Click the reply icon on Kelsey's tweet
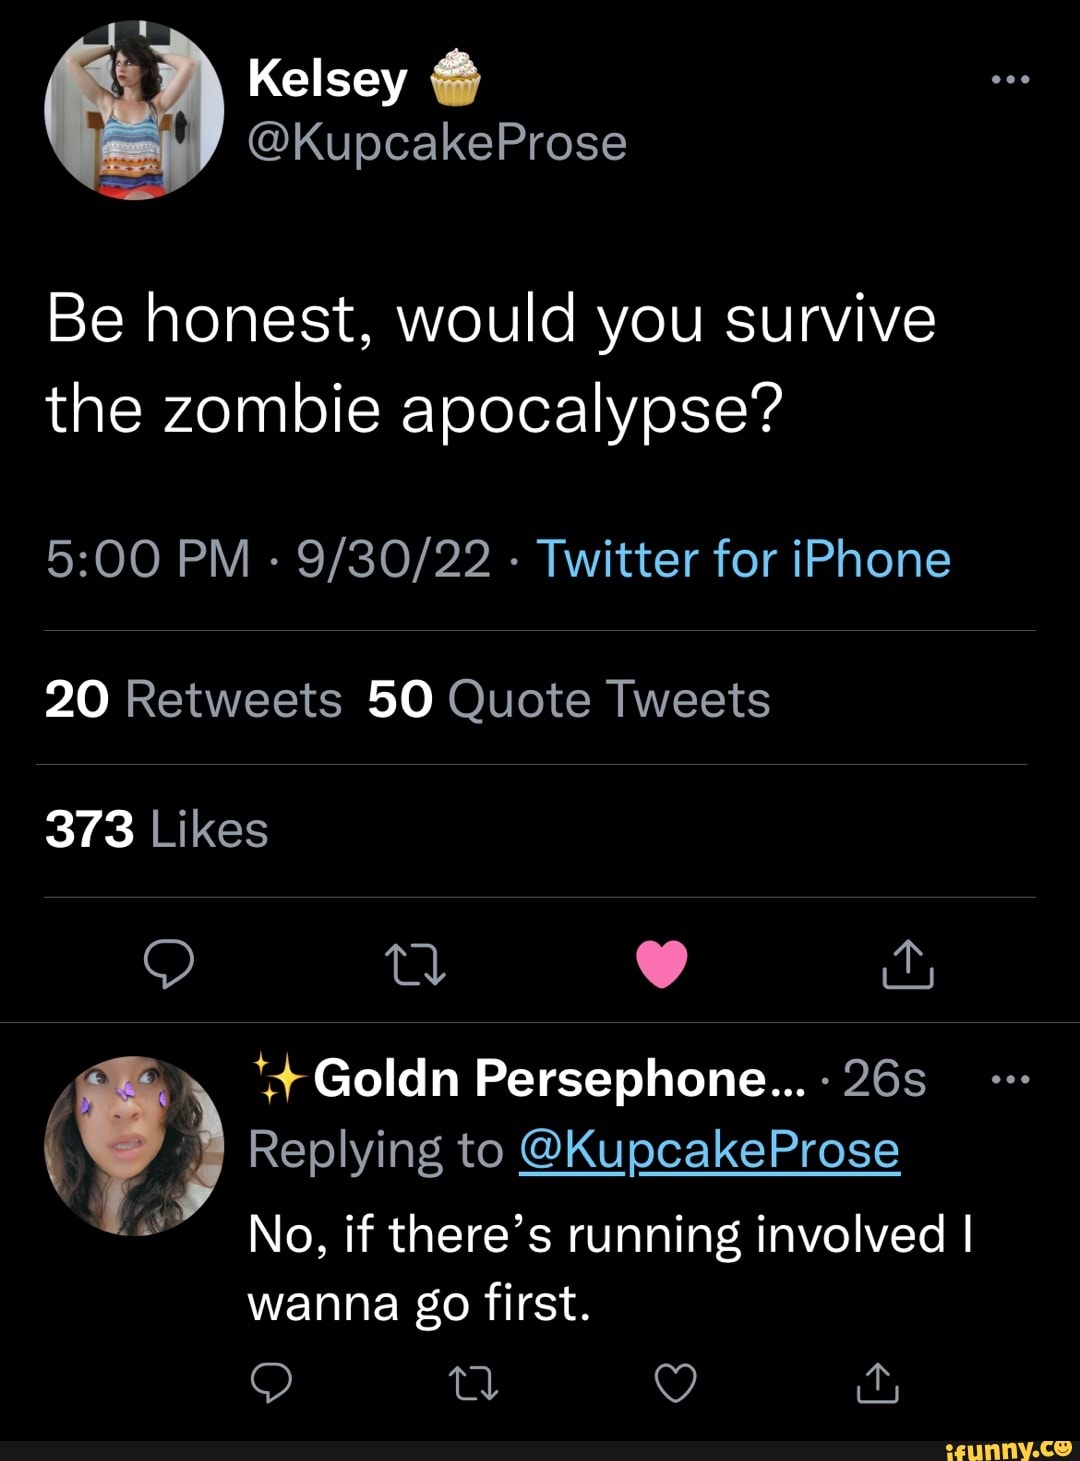This screenshot has width=1080, height=1461. [x=170, y=965]
